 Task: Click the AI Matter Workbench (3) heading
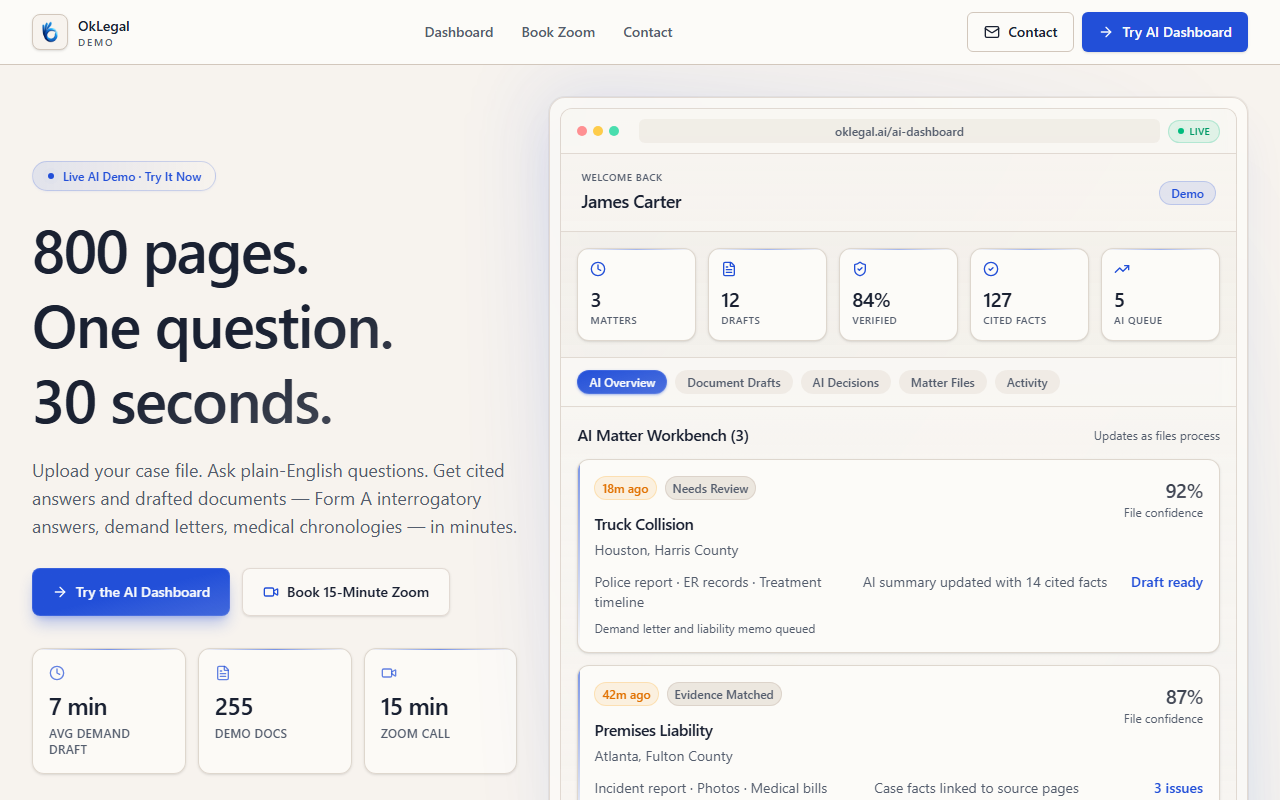point(663,436)
